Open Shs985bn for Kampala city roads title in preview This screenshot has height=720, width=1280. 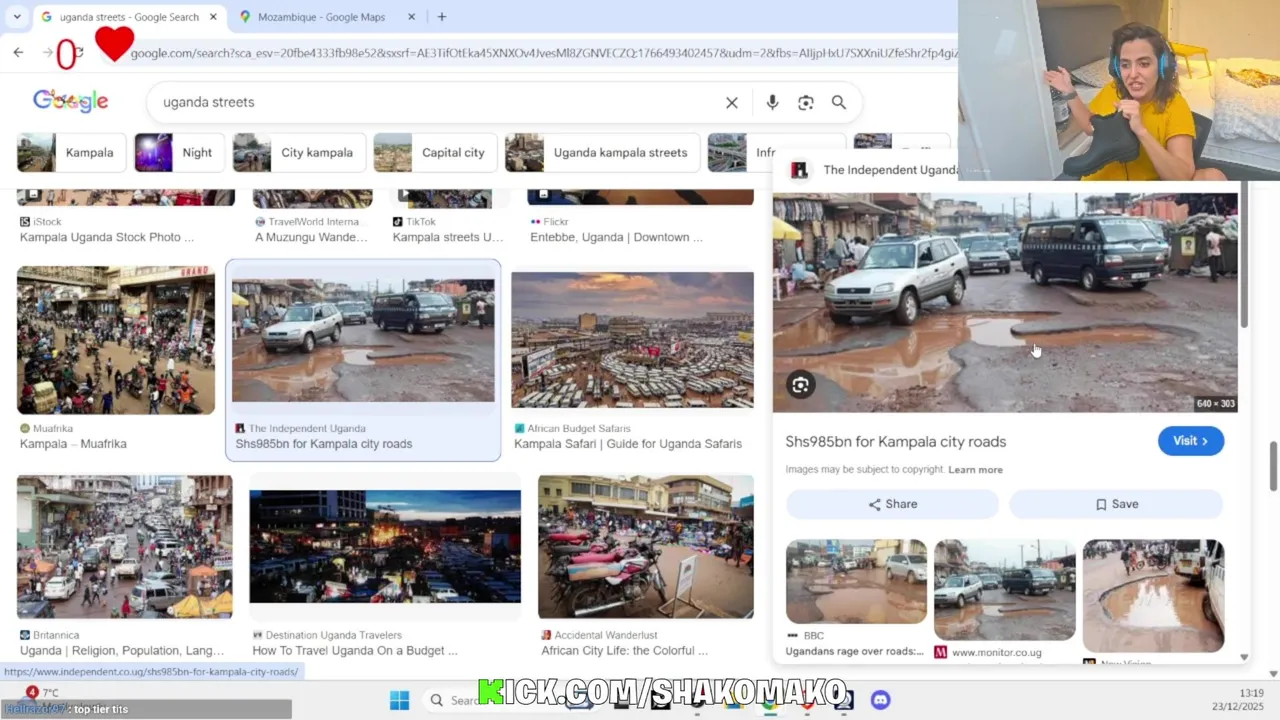pyautogui.click(x=895, y=442)
